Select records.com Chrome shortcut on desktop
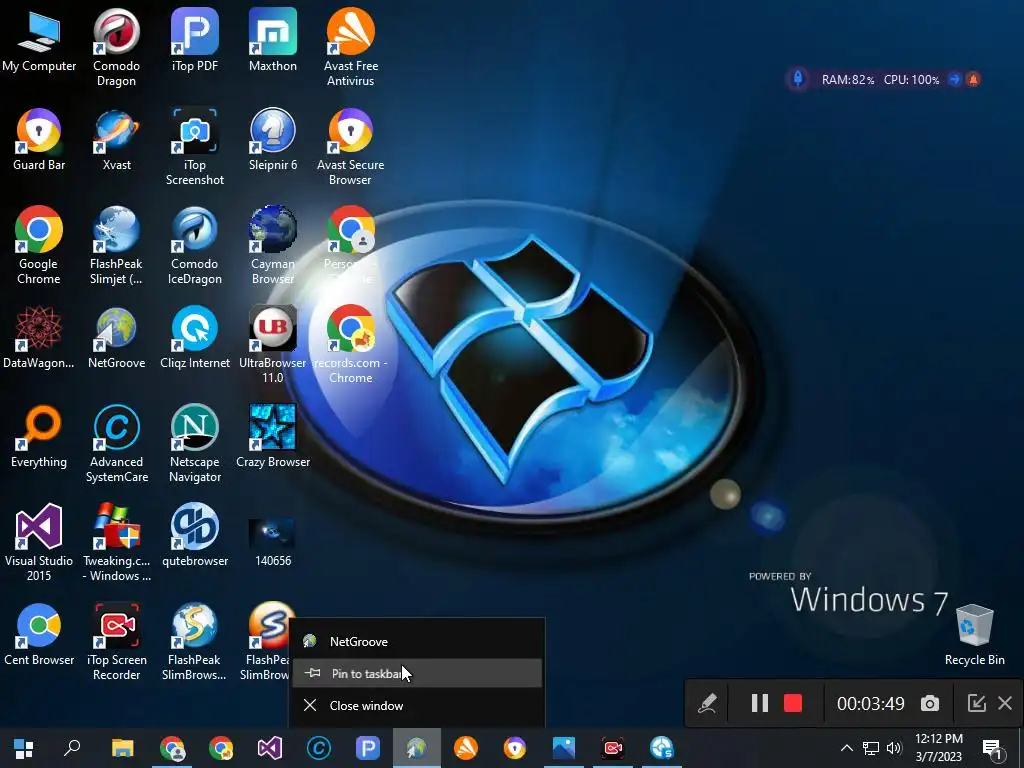 click(x=351, y=344)
